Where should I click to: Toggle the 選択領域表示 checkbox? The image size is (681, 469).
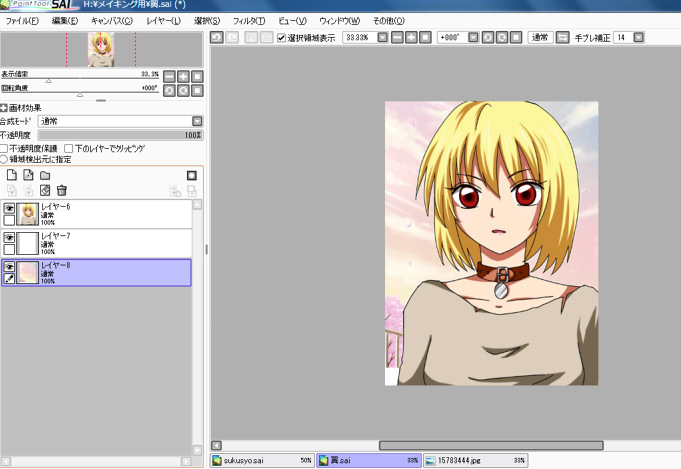point(281,38)
